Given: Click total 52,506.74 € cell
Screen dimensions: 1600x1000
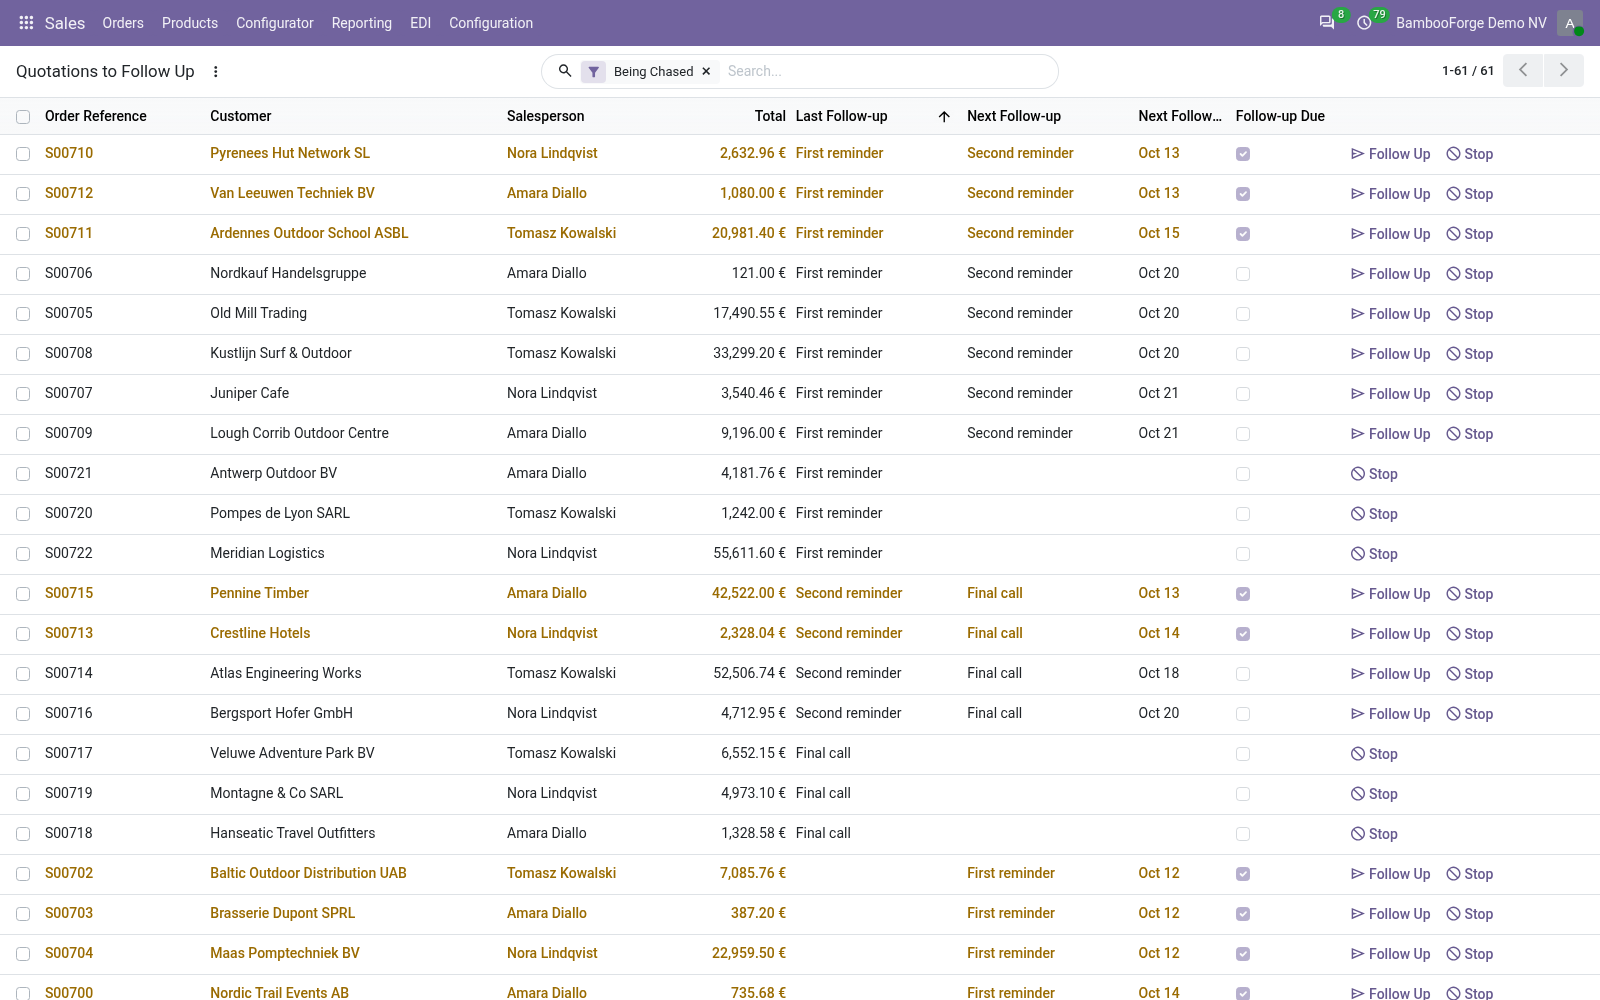Looking at the screenshot, I should [749, 673].
